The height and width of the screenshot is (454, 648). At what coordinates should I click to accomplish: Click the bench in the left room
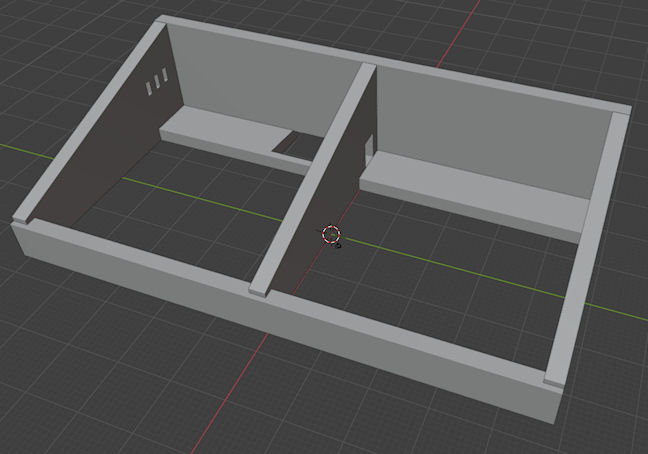pyautogui.click(x=215, y=128)
